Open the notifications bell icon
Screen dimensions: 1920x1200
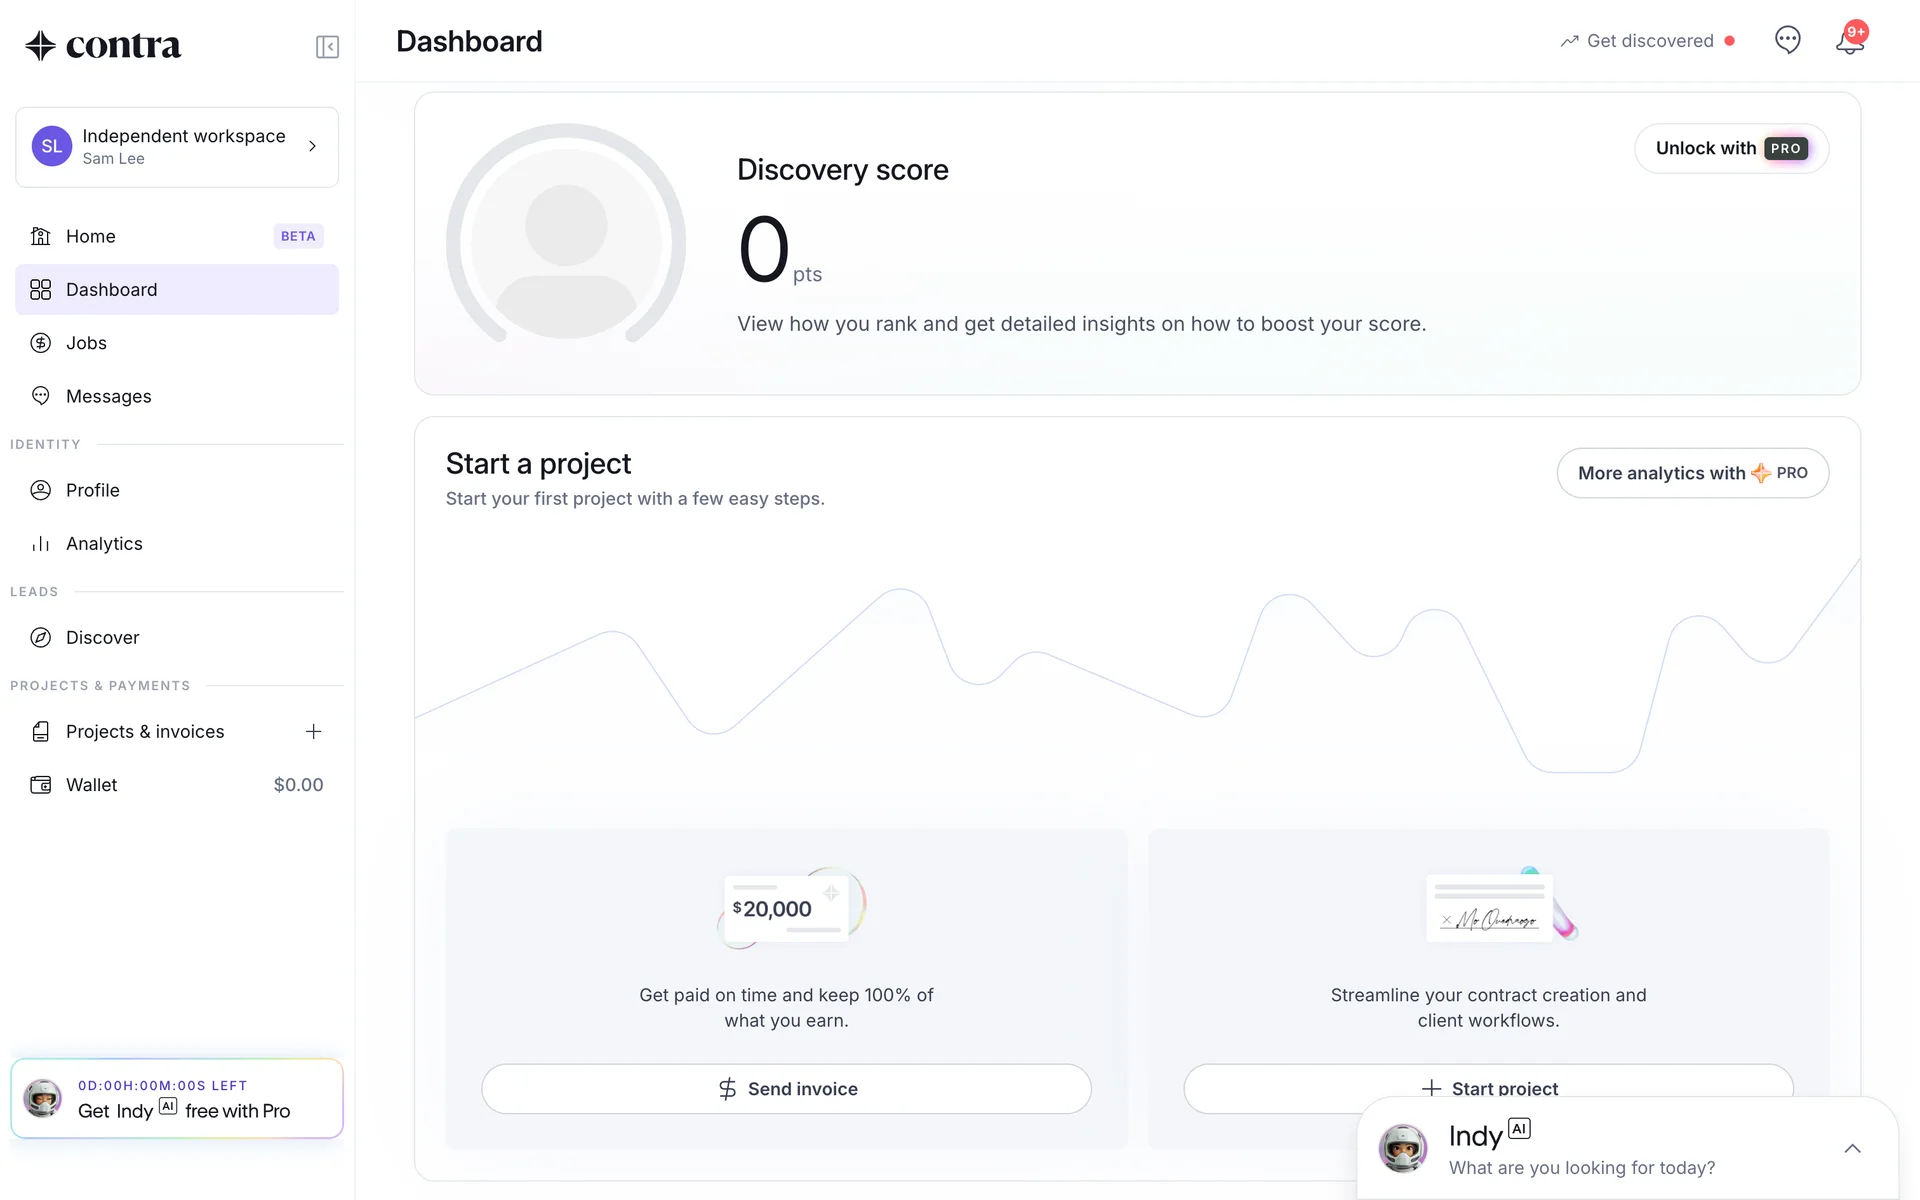(x=1849, y=42)
